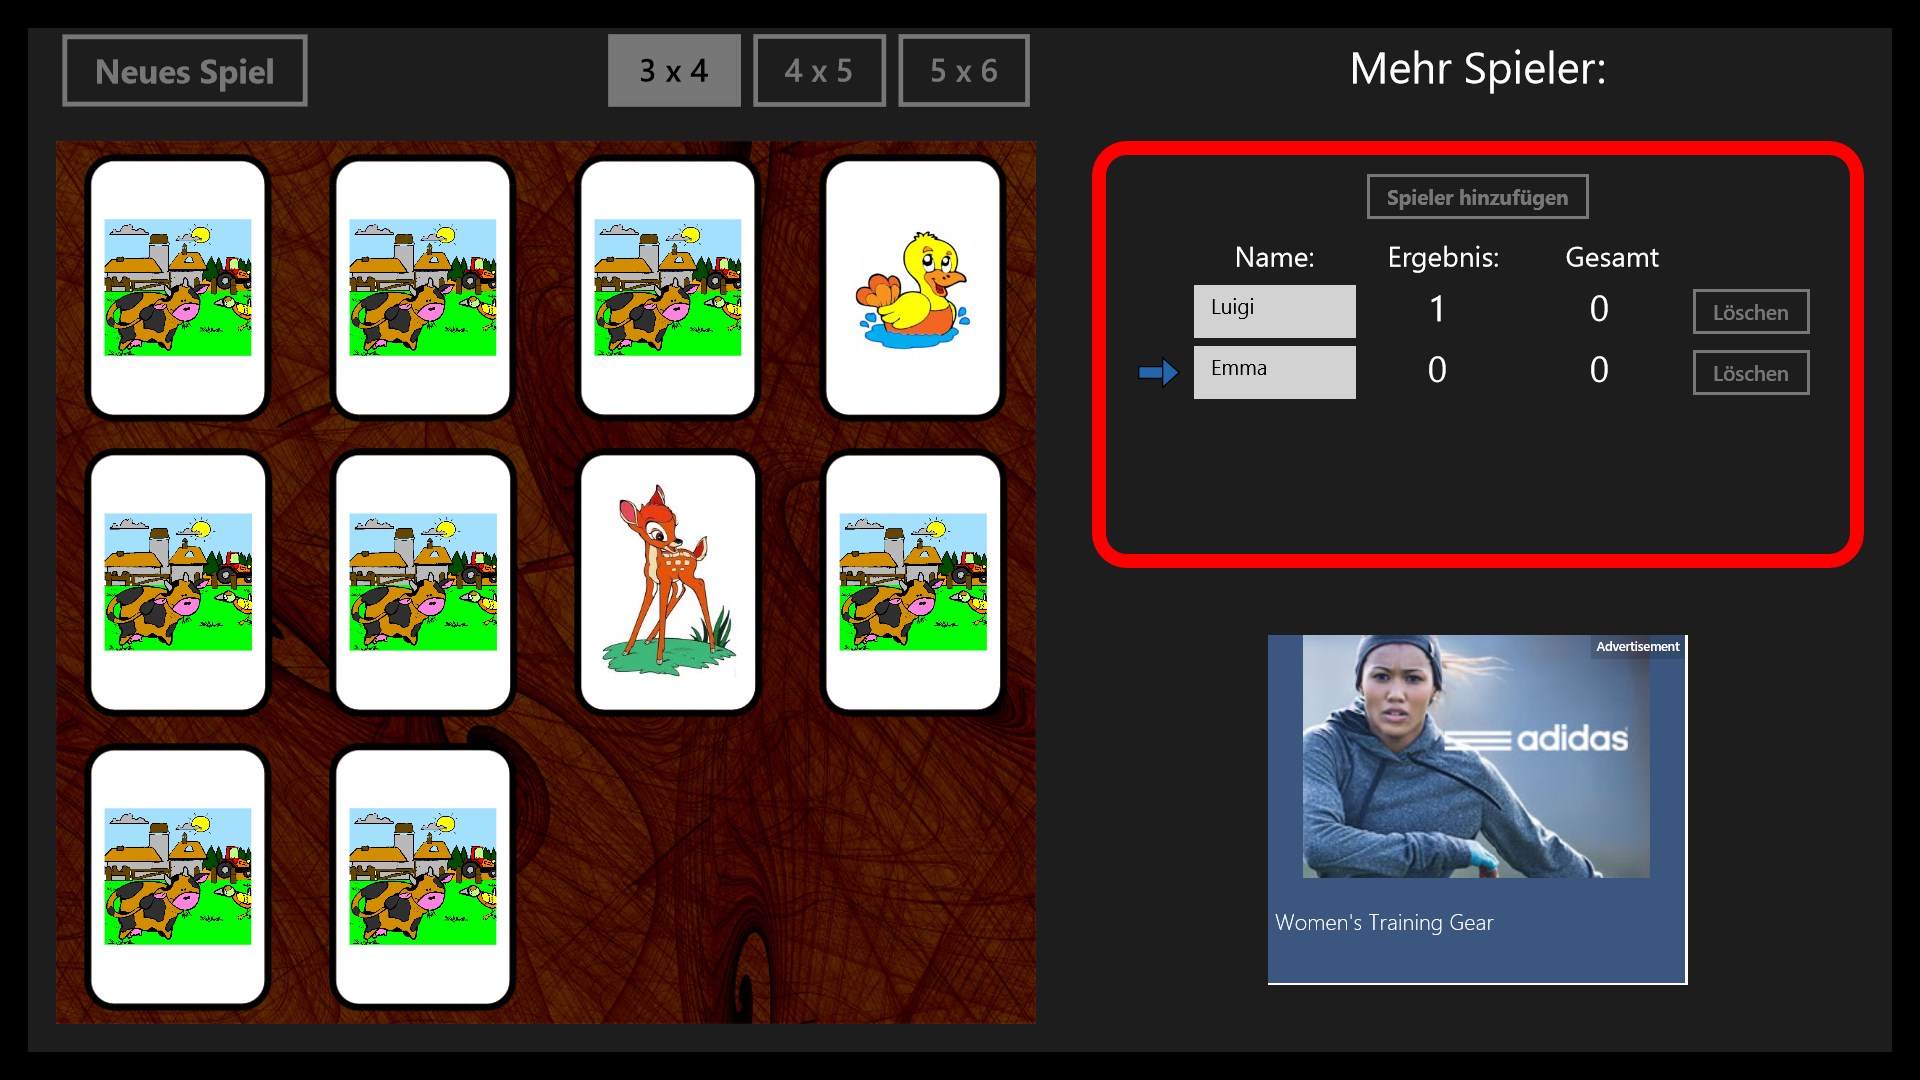
Task: Choose the 5 x 6 grid size
Action: pos(964,71)
